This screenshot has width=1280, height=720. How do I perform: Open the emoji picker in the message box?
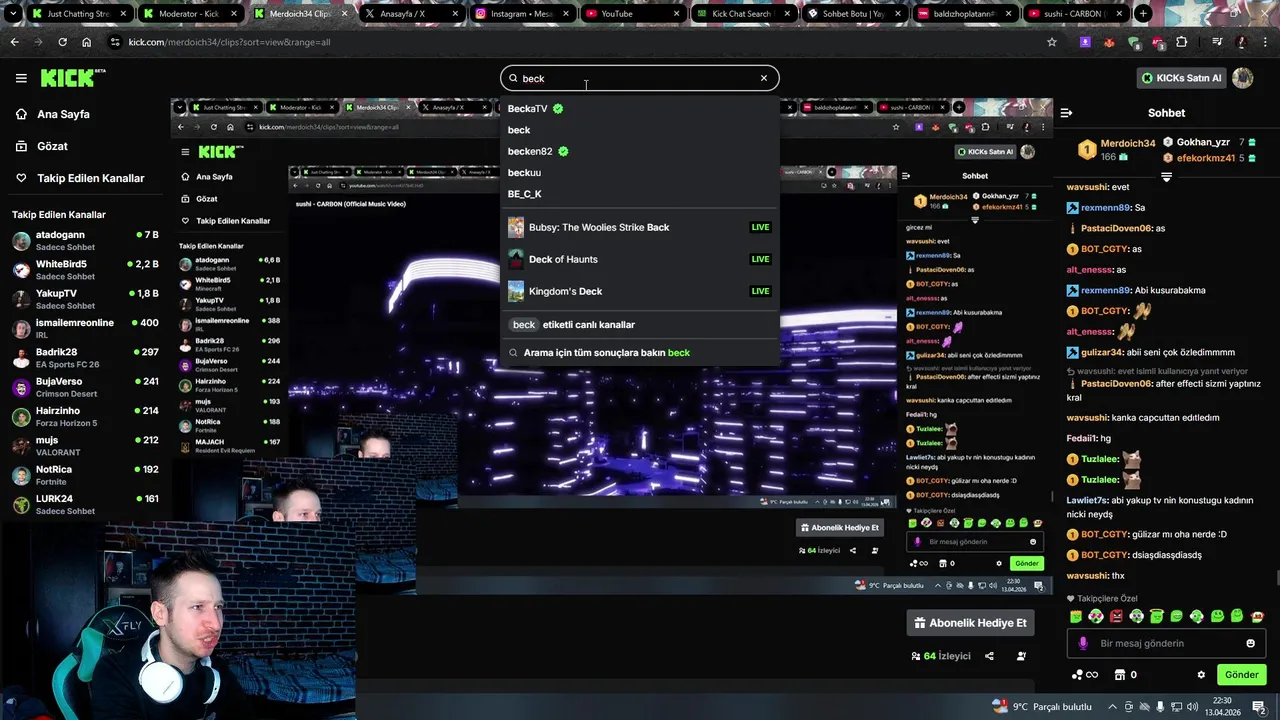point(1250,643)
